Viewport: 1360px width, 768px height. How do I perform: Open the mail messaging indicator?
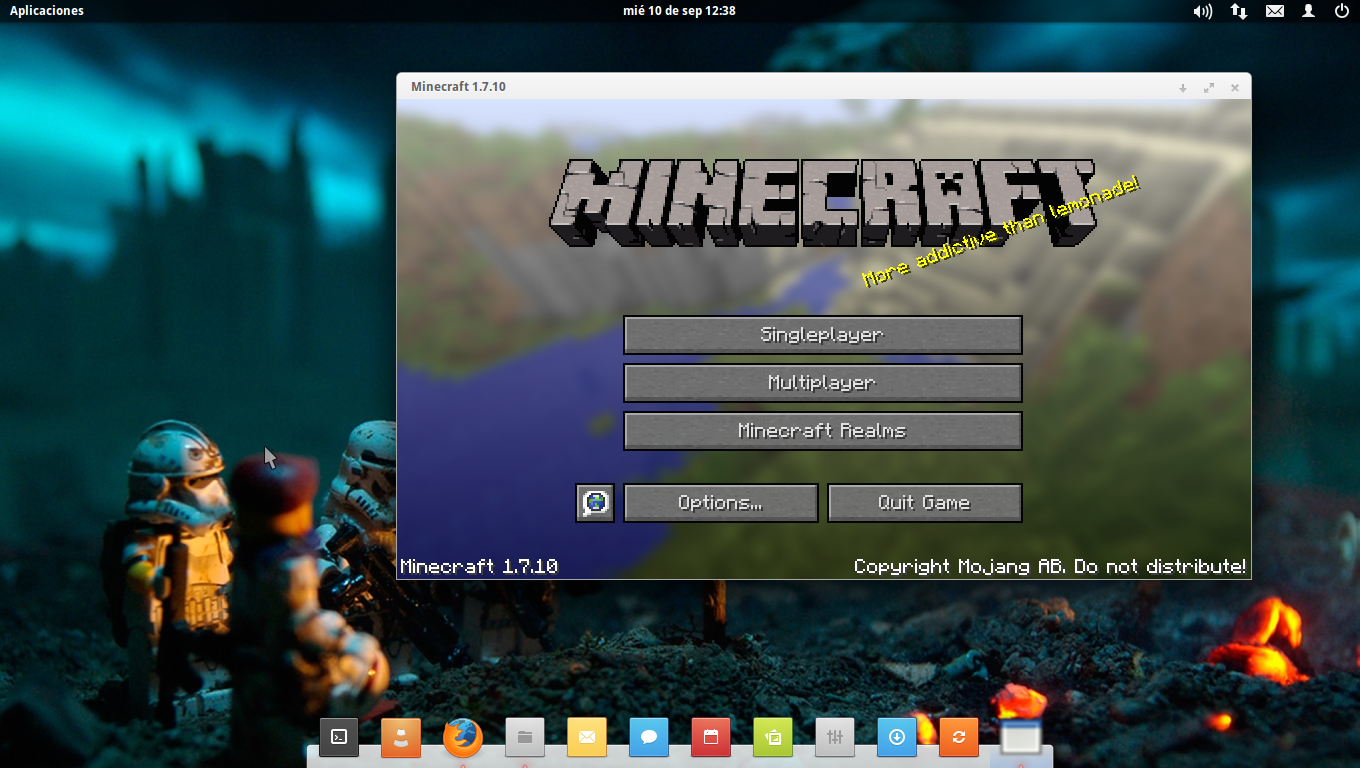(1275, 11)
